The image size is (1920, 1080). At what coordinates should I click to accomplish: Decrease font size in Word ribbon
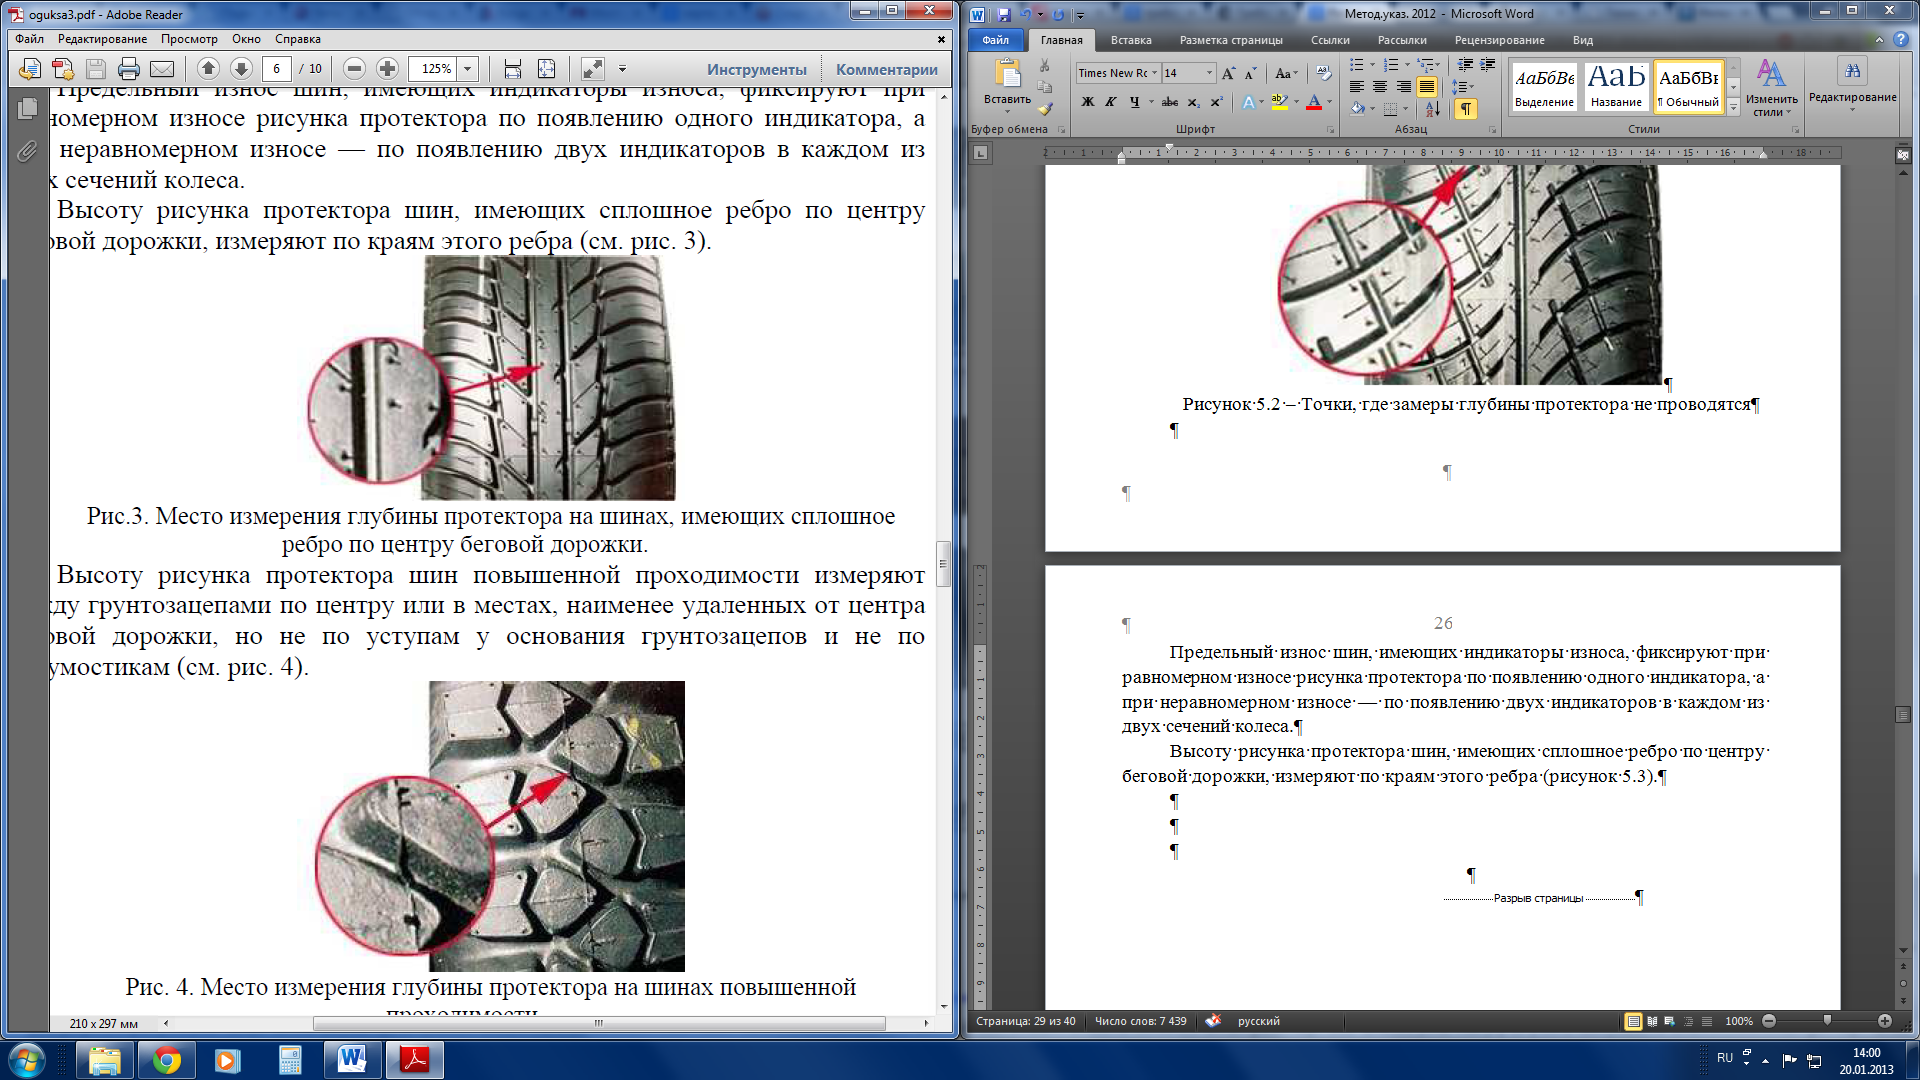(x=1250, y=73)
